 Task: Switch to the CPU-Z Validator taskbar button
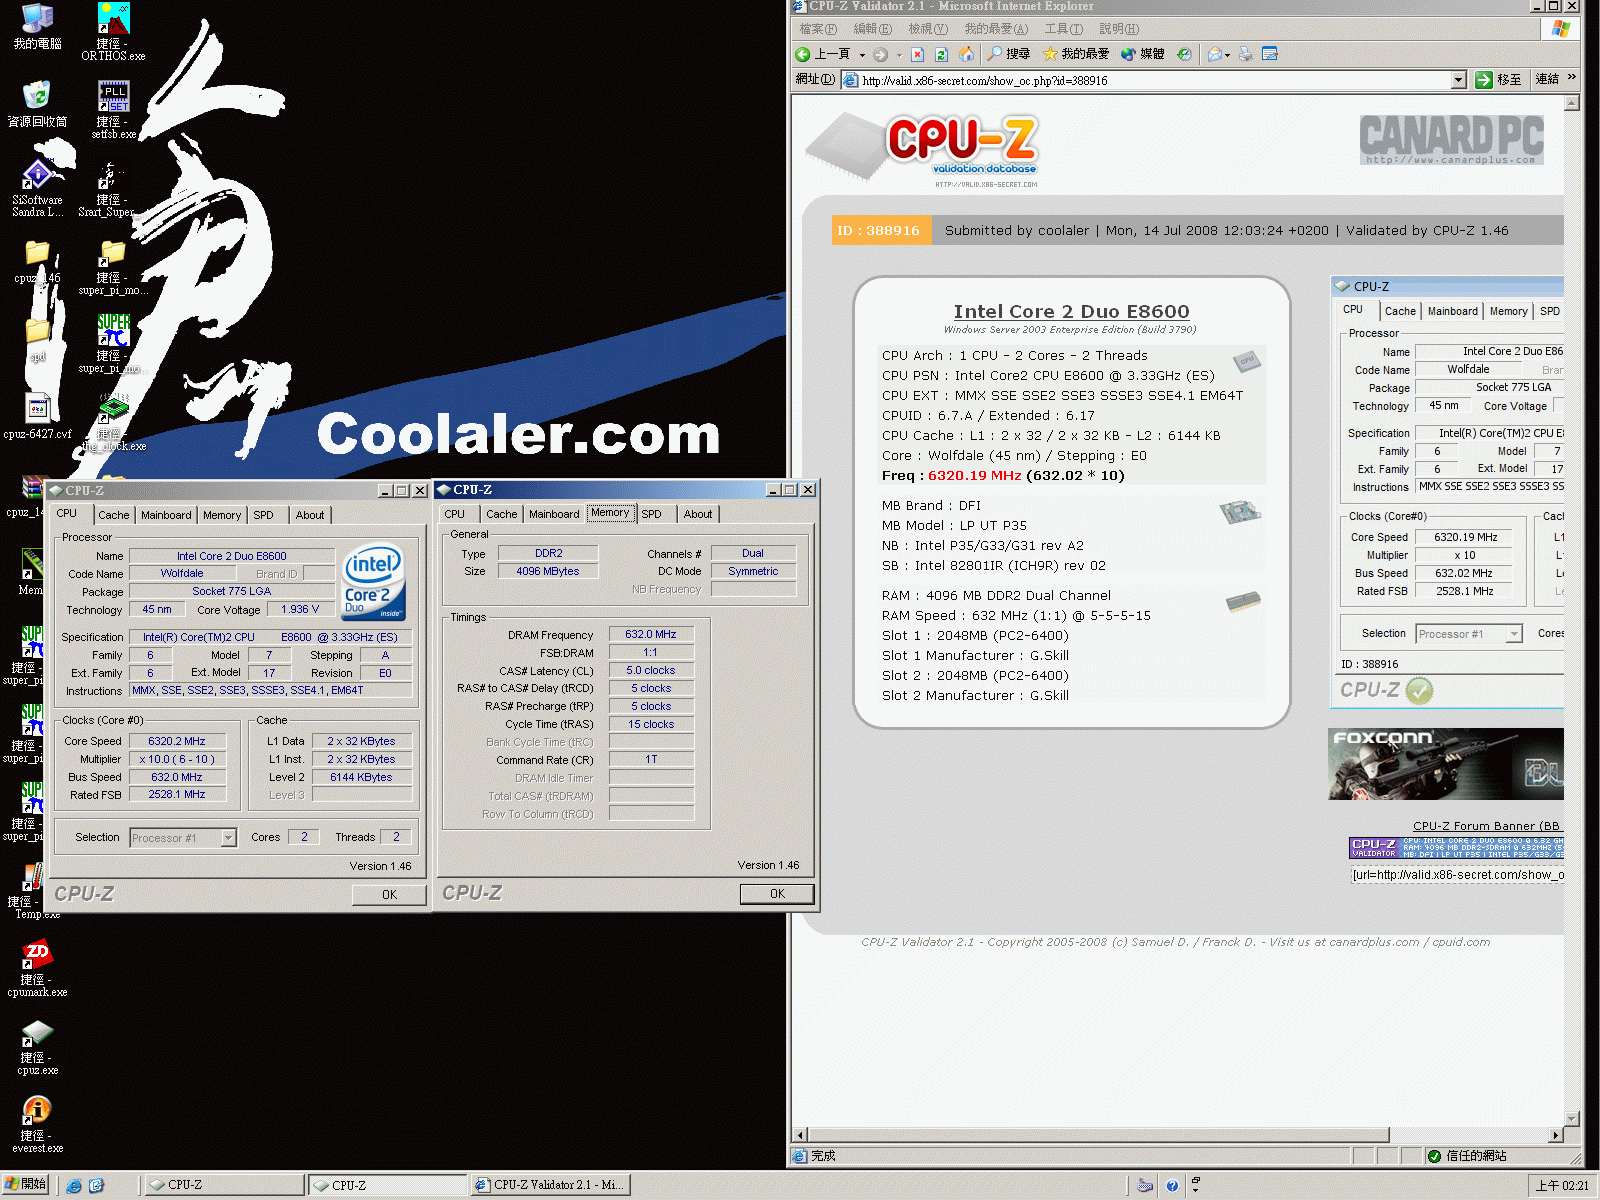549,1185
